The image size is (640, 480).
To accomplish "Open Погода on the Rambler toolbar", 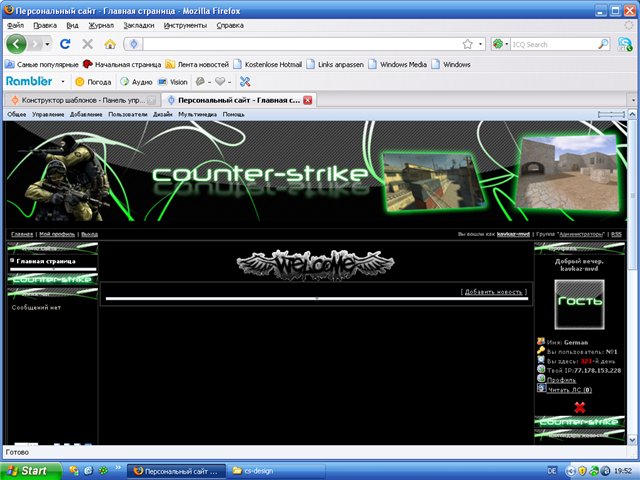I will point(93,82).
